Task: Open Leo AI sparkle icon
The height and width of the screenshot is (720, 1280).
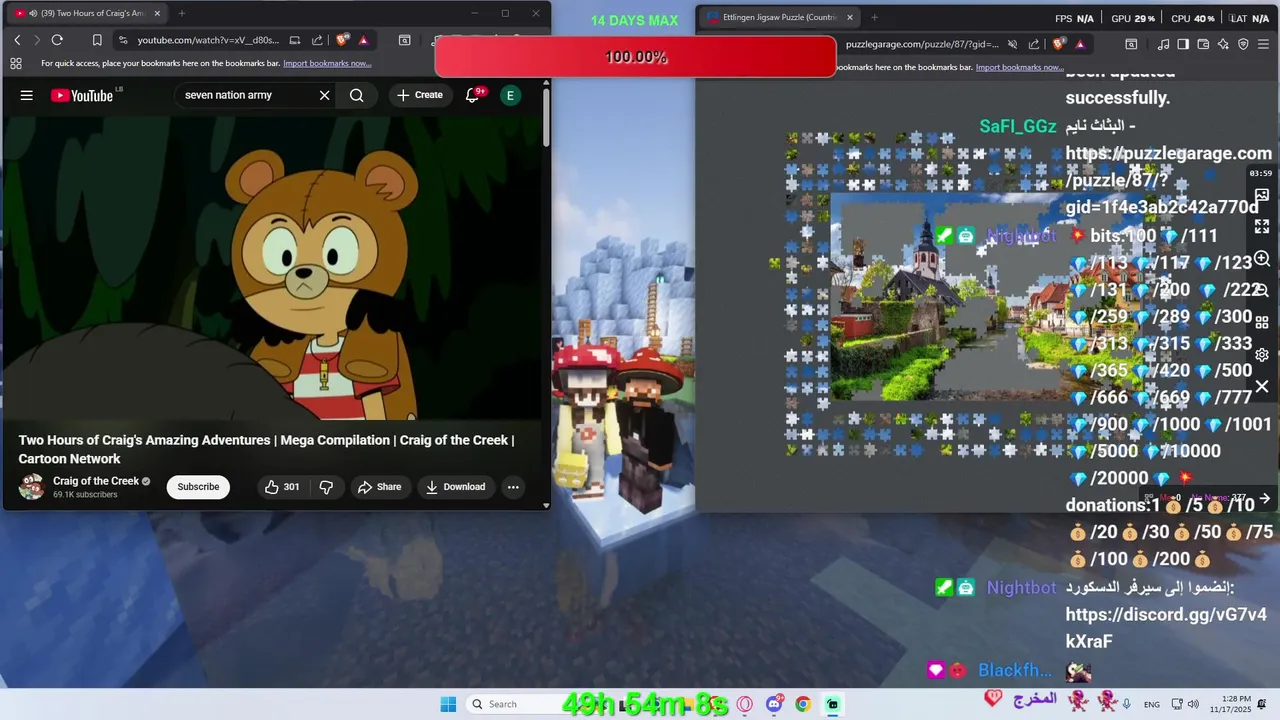Action: (1223, 44)
